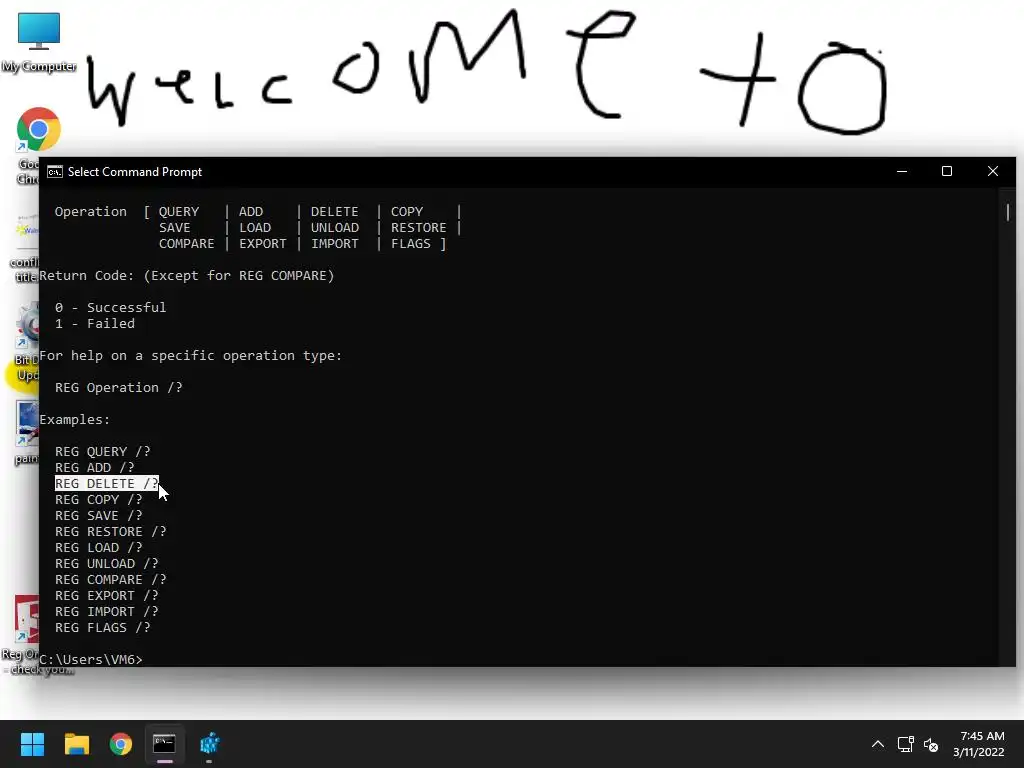1024x768 pixels.
Task: Click the 'REG Operation /?' line
Action: click(x=119, y=388)
